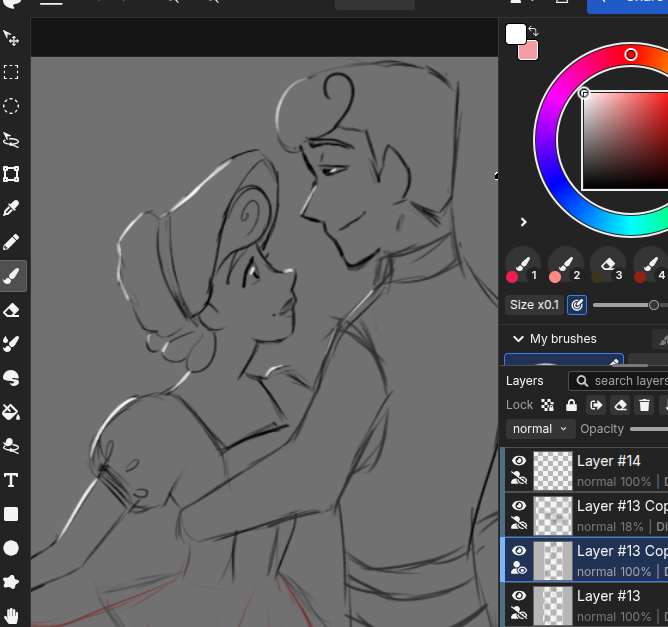Hide Layer #14 with its eye icon

click(519, 461)
